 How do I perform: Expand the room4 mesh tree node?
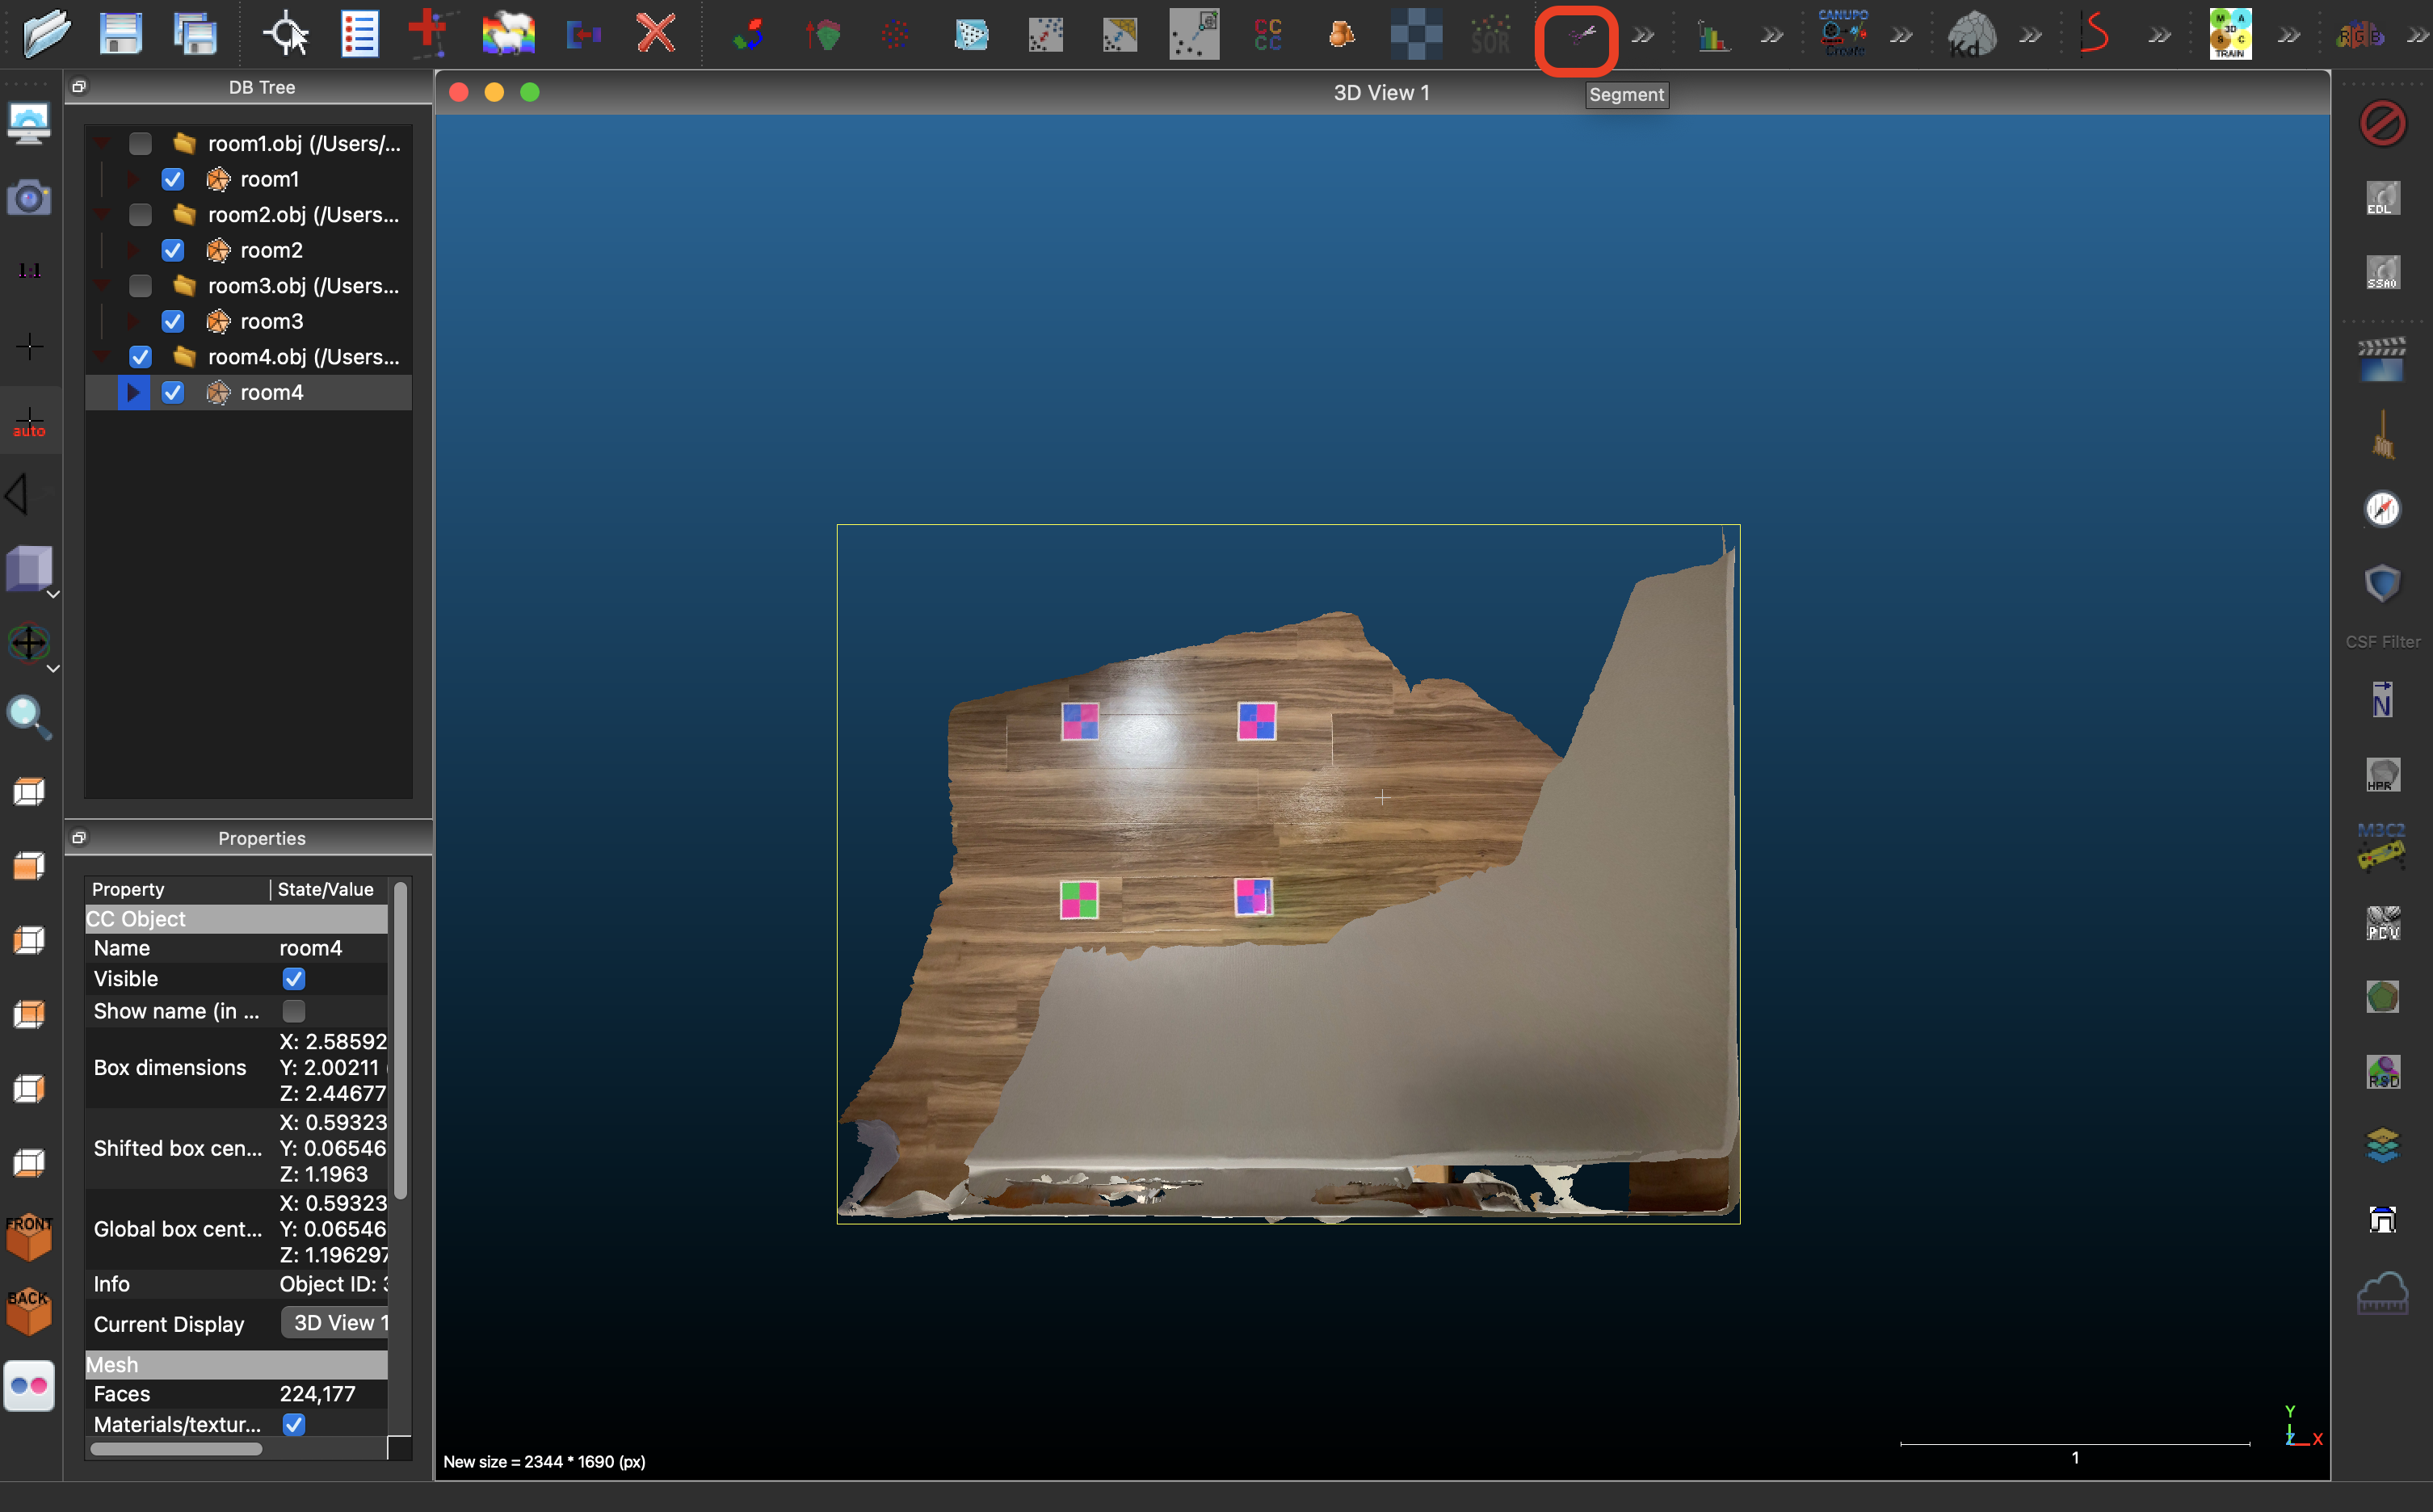133,393
